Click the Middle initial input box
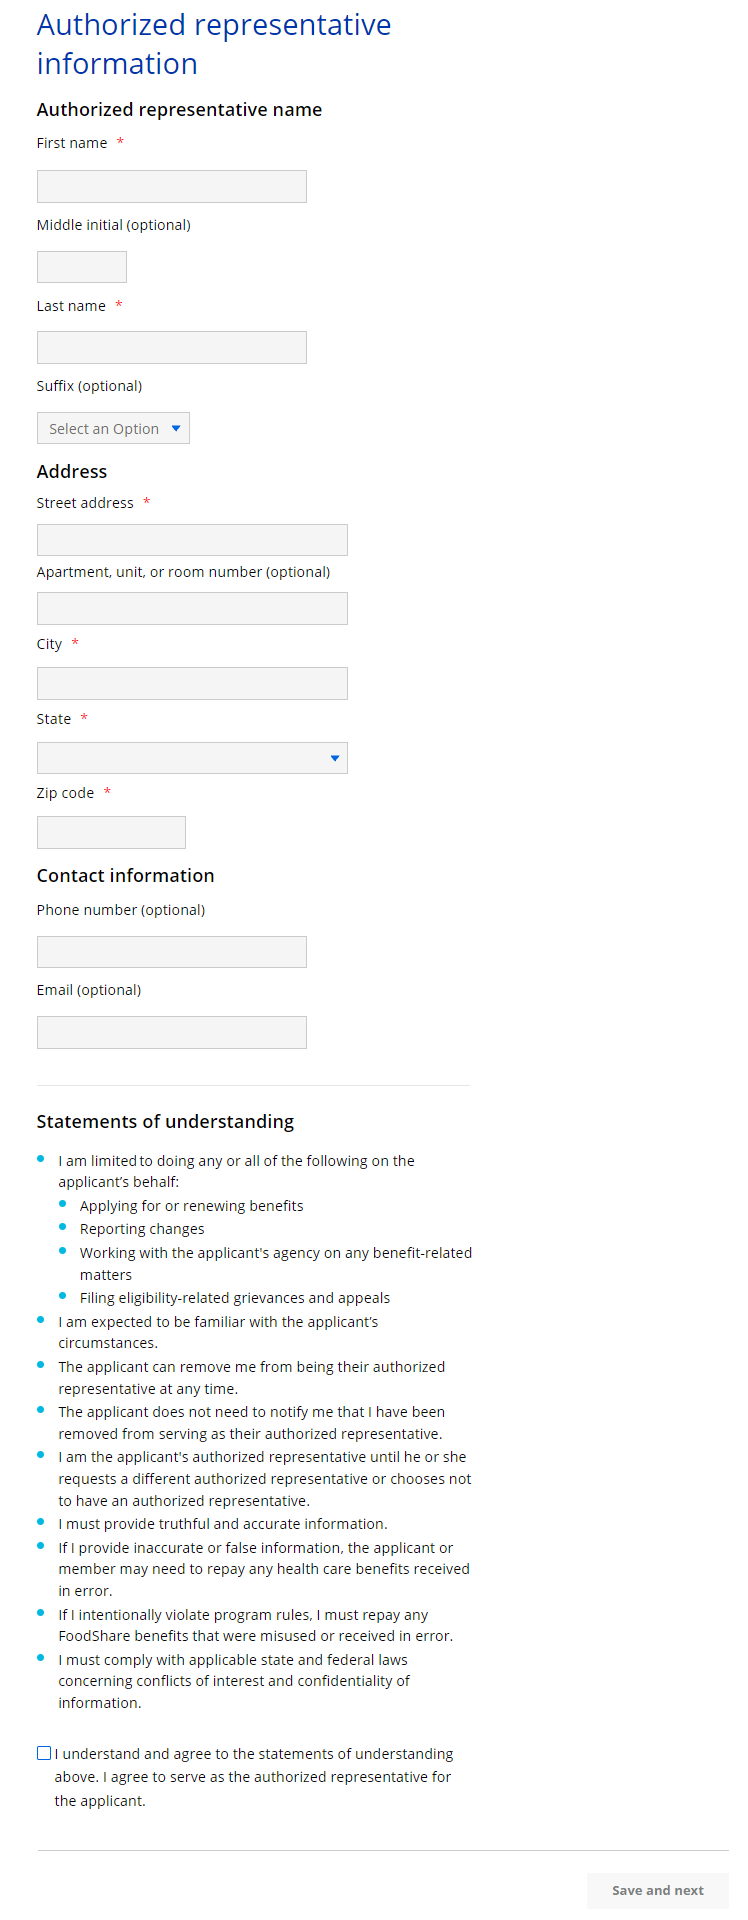The height and width of the screenshot is (1920, 748). click(82, 267)
